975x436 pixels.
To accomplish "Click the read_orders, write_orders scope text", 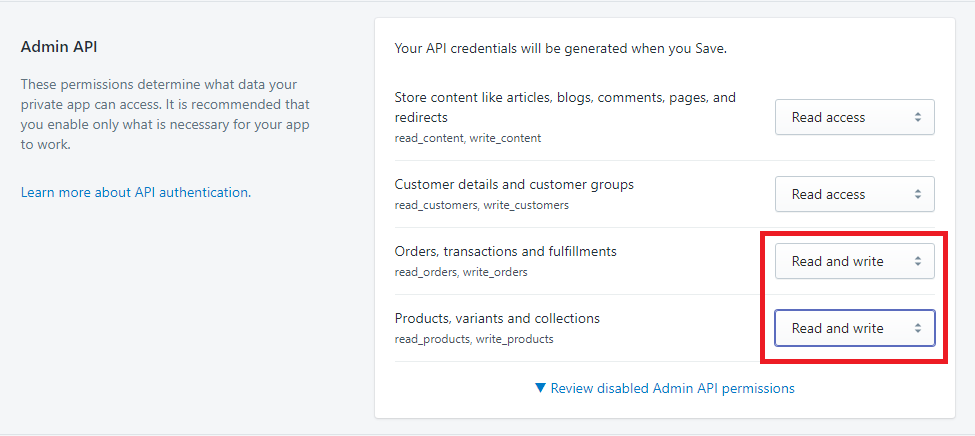I will tap(461, 272).
